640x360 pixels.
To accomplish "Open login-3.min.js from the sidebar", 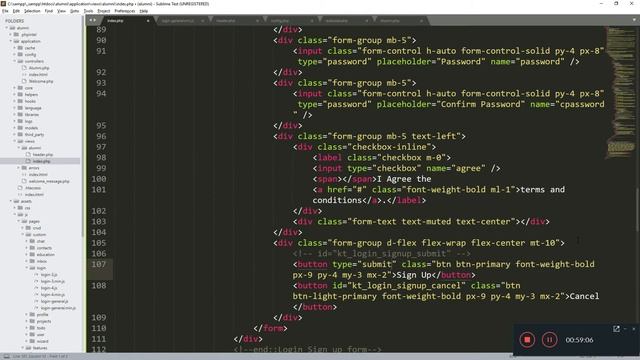I will coord(53,281).
